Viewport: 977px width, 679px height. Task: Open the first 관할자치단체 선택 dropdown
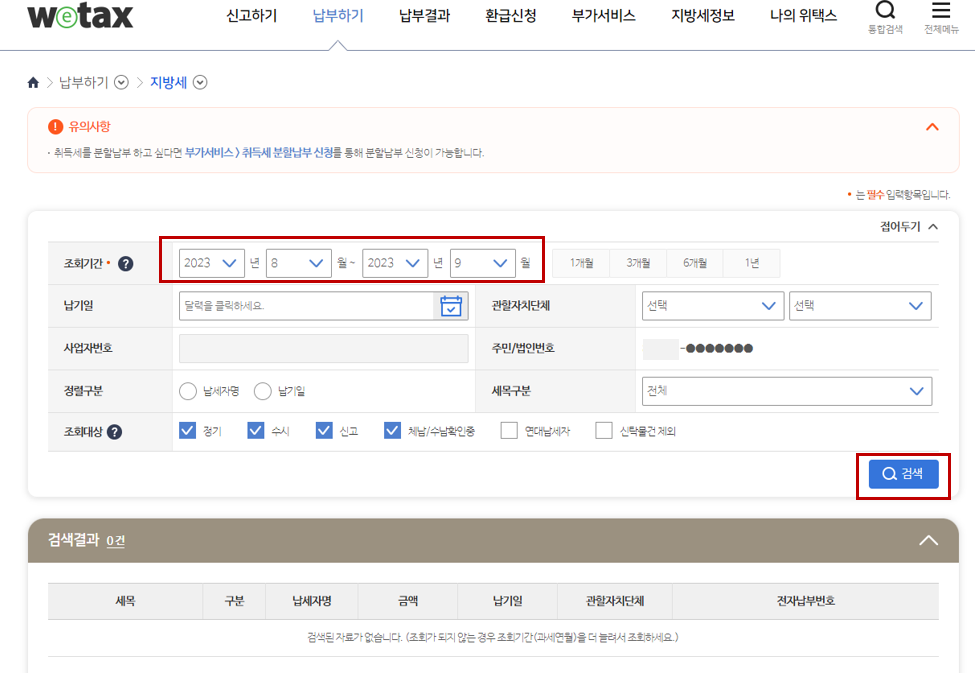(x=712, y=306)
